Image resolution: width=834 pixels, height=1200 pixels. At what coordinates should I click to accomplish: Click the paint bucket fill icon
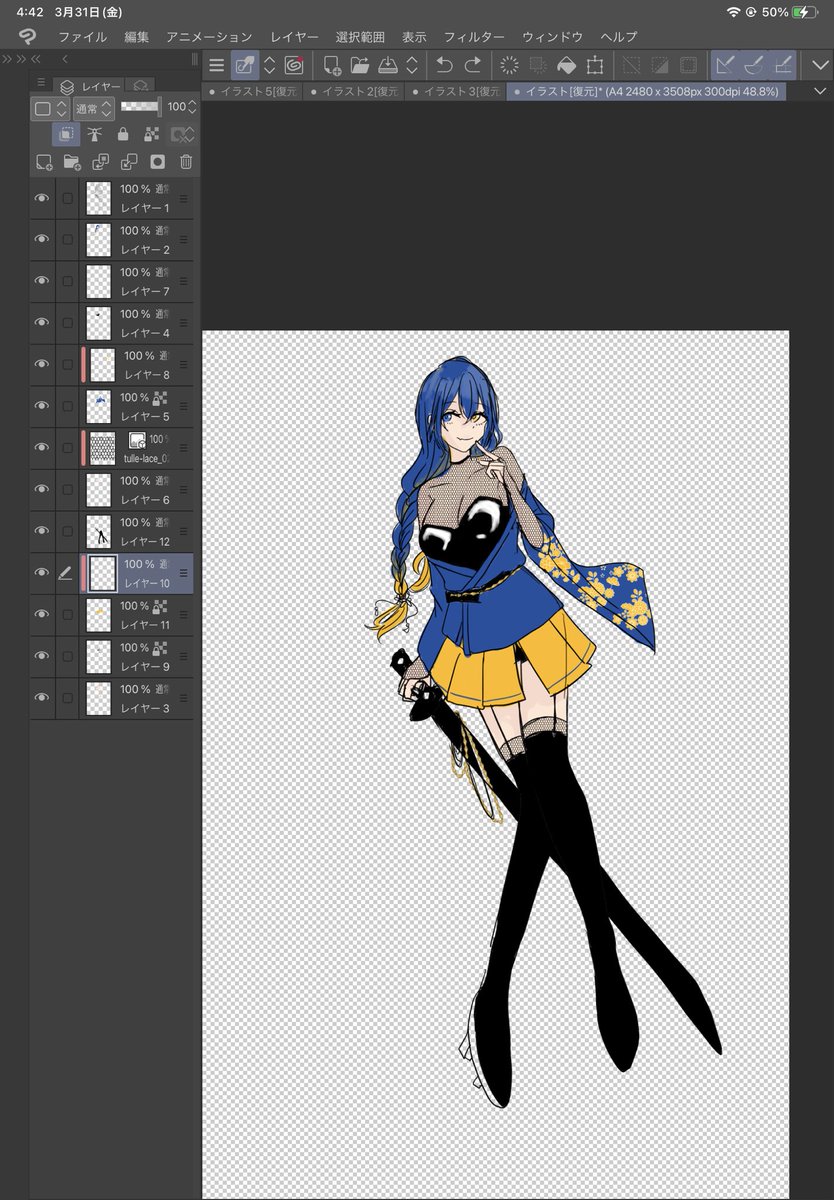(566, 66)
